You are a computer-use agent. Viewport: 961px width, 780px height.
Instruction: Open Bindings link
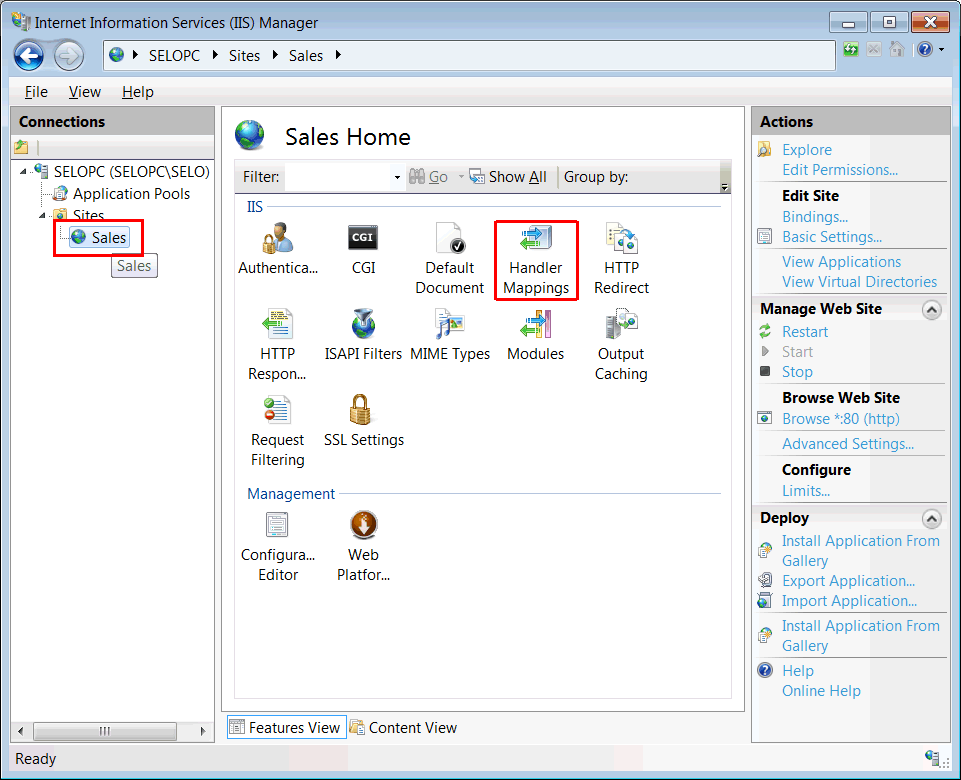tap(815, 217)
